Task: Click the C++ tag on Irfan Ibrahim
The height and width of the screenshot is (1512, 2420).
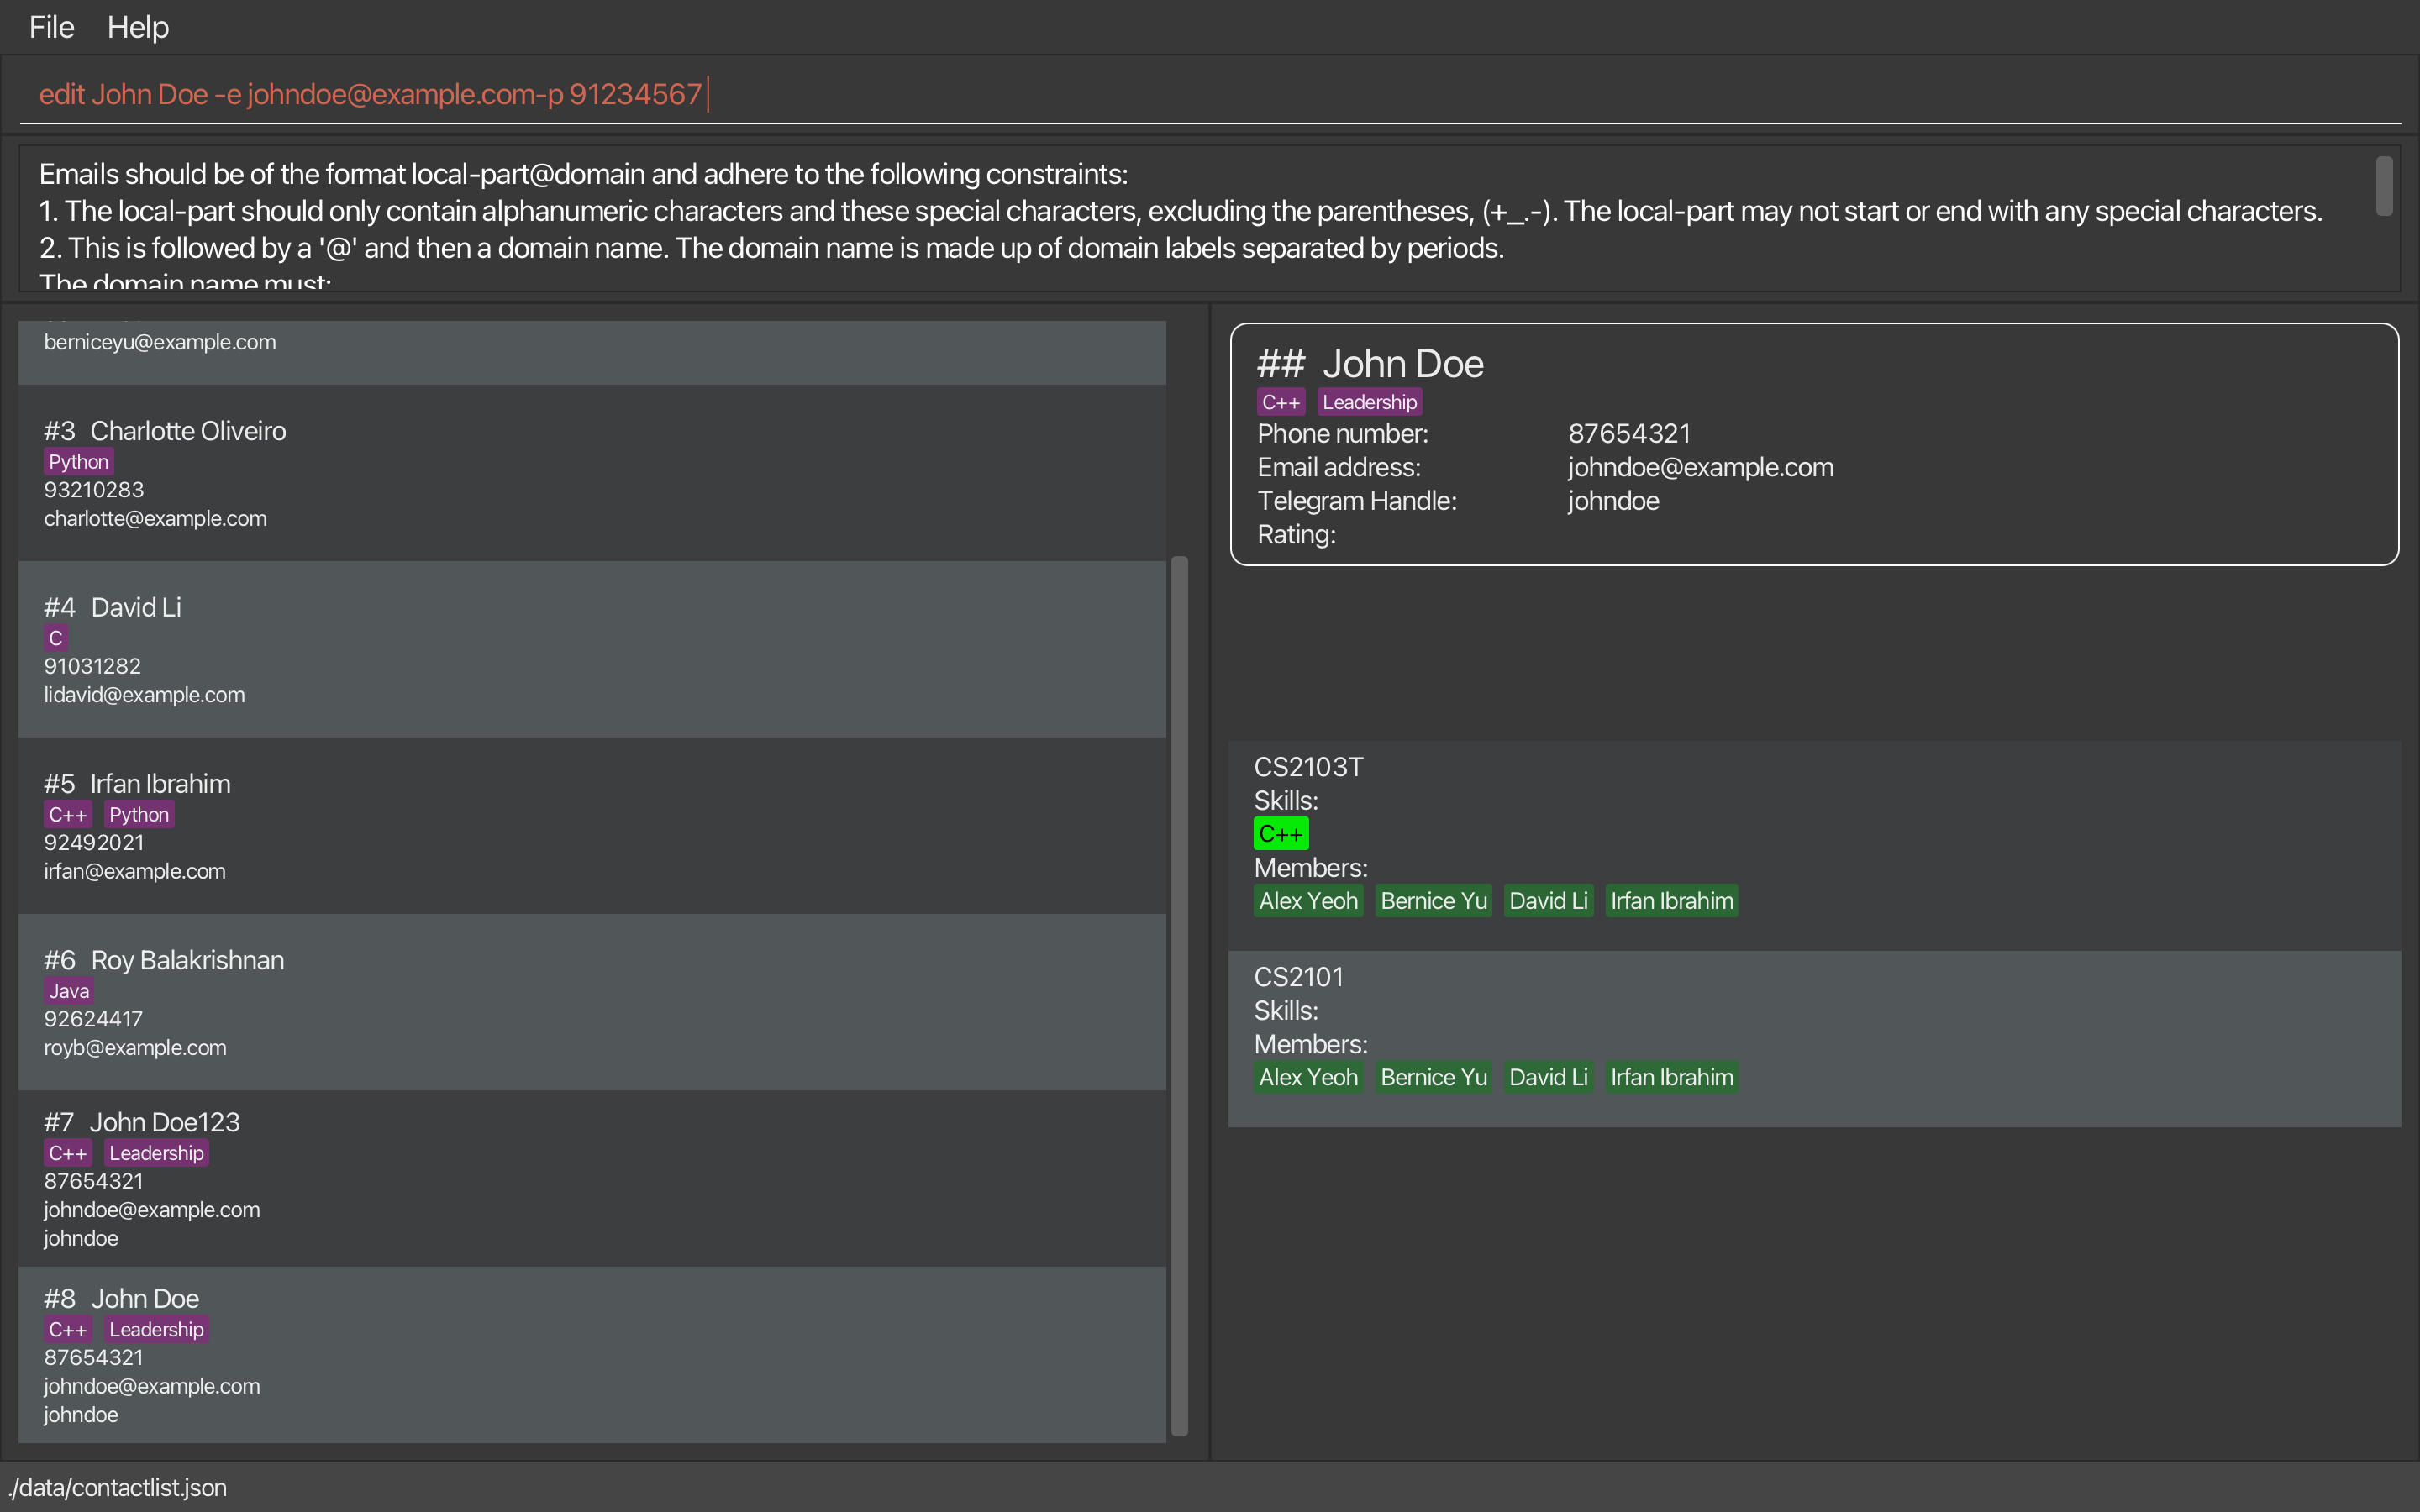Action: pos(65,813)
